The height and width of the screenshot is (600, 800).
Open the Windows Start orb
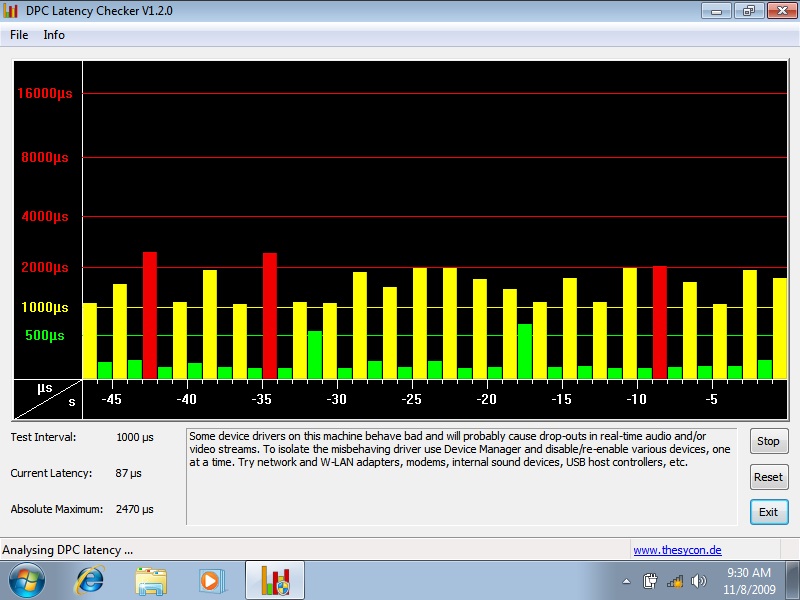[27, 581]
